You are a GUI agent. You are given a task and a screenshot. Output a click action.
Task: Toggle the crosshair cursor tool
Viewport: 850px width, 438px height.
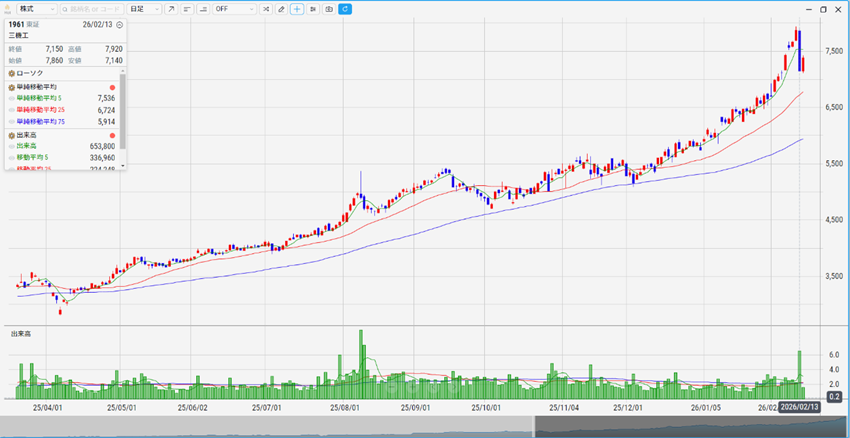pos(297,9)
